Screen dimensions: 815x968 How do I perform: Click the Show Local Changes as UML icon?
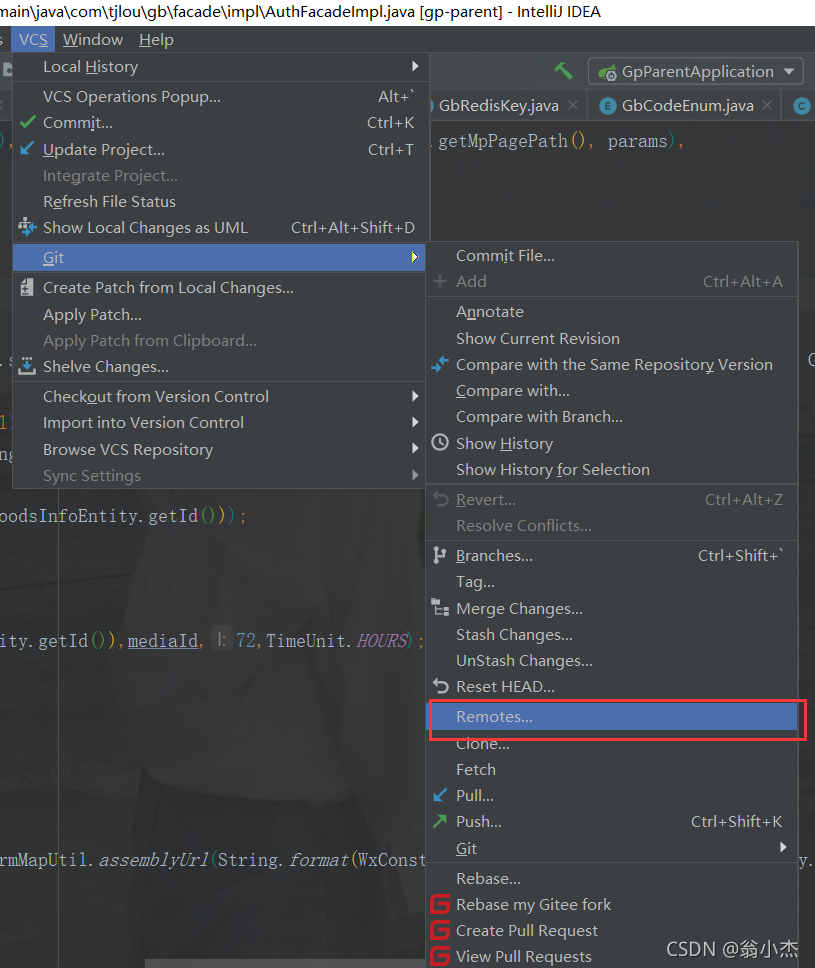click(x=27, y=227)
